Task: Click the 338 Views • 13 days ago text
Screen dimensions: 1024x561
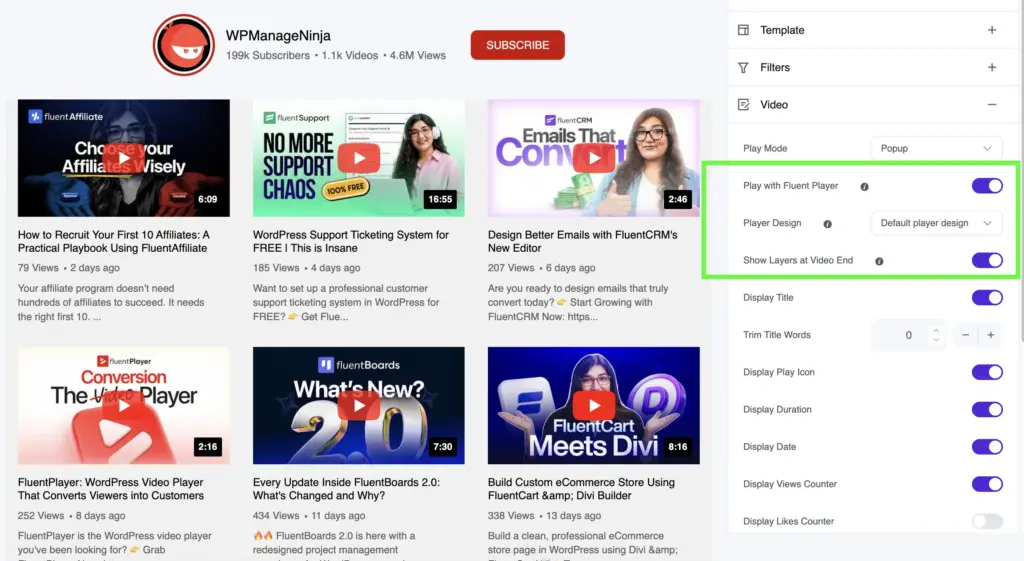Action: click(x=544, y=515)
